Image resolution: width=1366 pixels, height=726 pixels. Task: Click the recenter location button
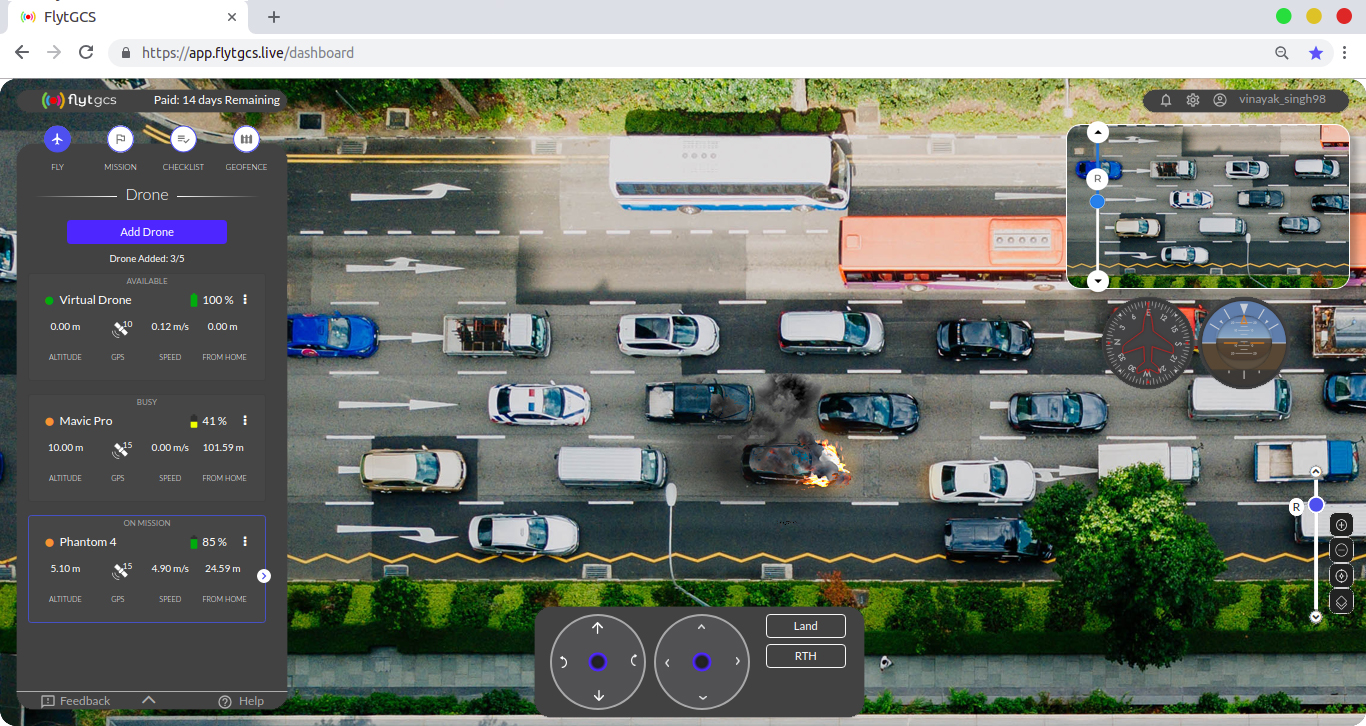click(x=1342, y=576)
